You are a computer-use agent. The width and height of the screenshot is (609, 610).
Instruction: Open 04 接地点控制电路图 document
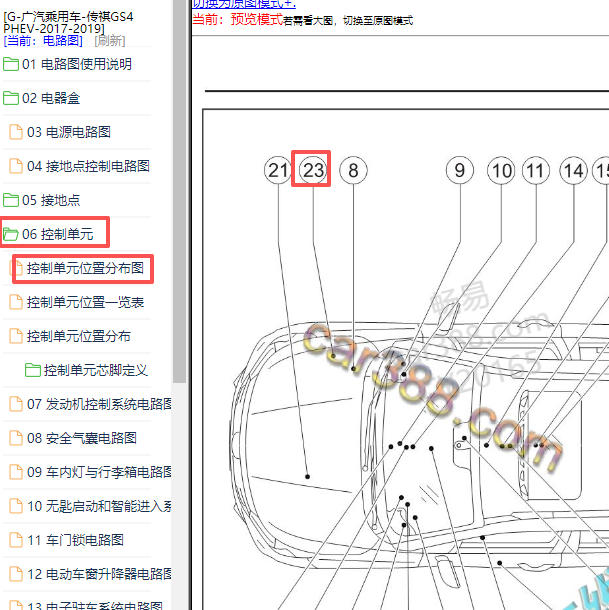[88, 166]
